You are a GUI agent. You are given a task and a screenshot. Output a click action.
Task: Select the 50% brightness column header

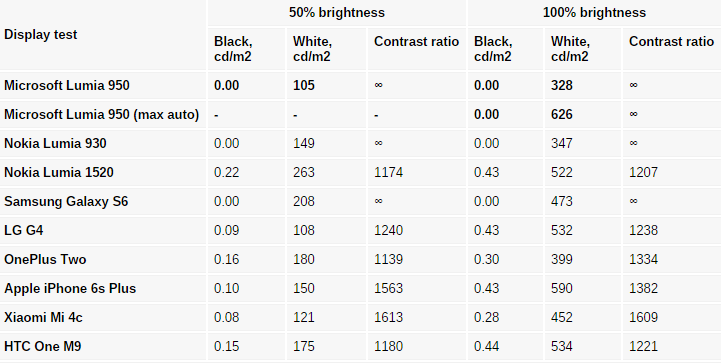click(337, 12)
